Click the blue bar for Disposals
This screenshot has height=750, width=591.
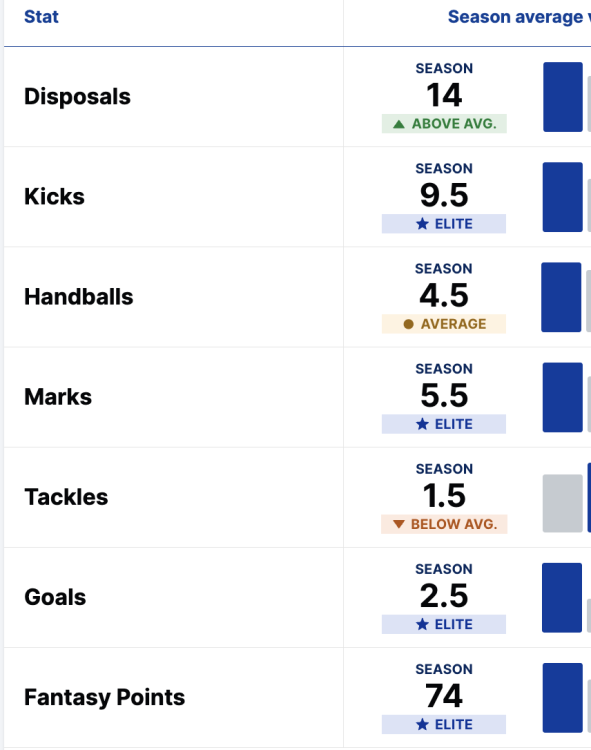563,97
